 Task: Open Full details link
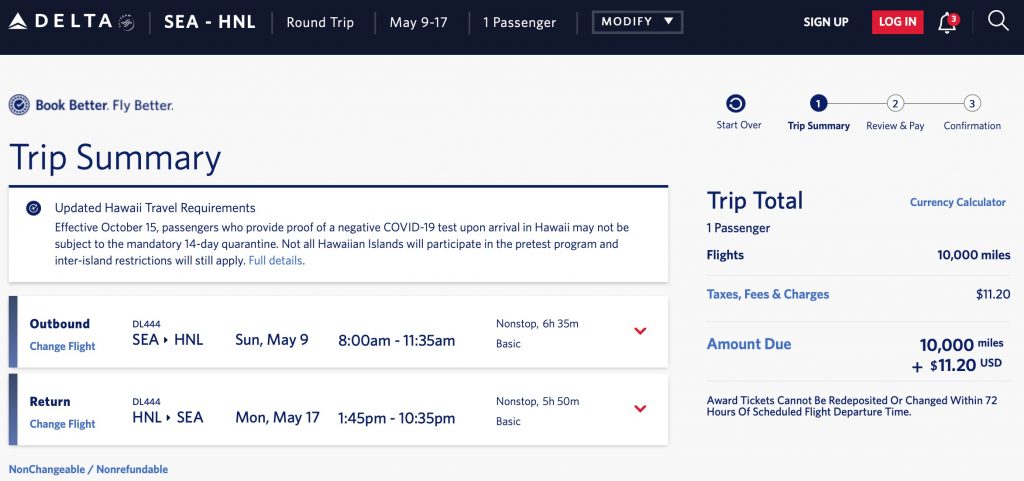(x=275, y=260)
